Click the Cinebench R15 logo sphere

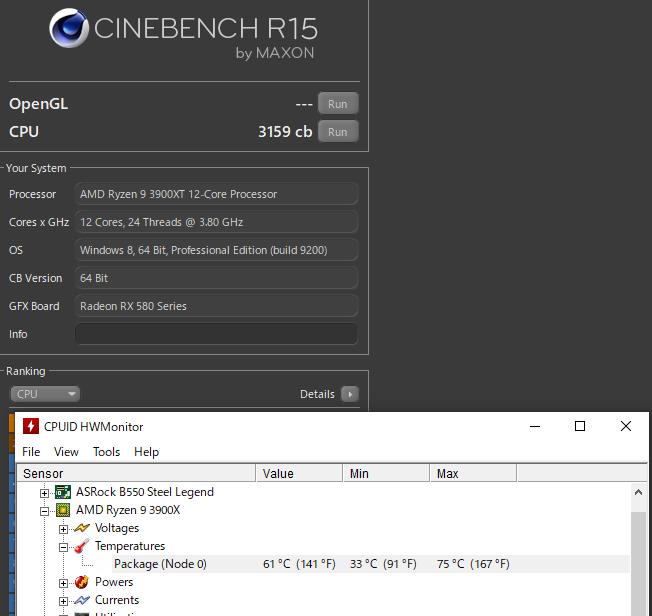tap(69, 28)
